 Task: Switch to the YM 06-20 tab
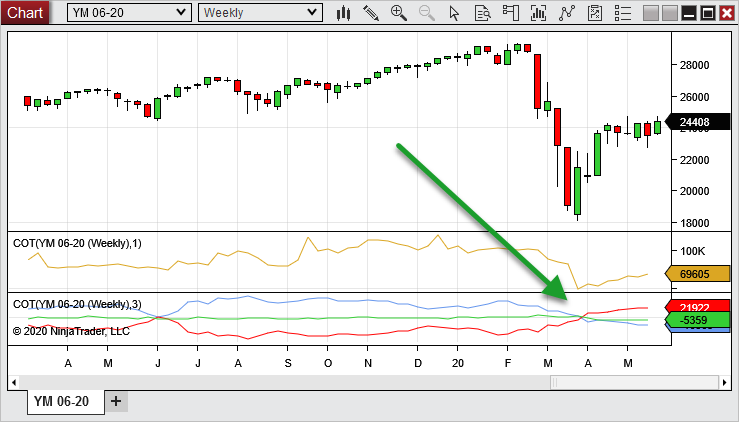pos(61,401)
